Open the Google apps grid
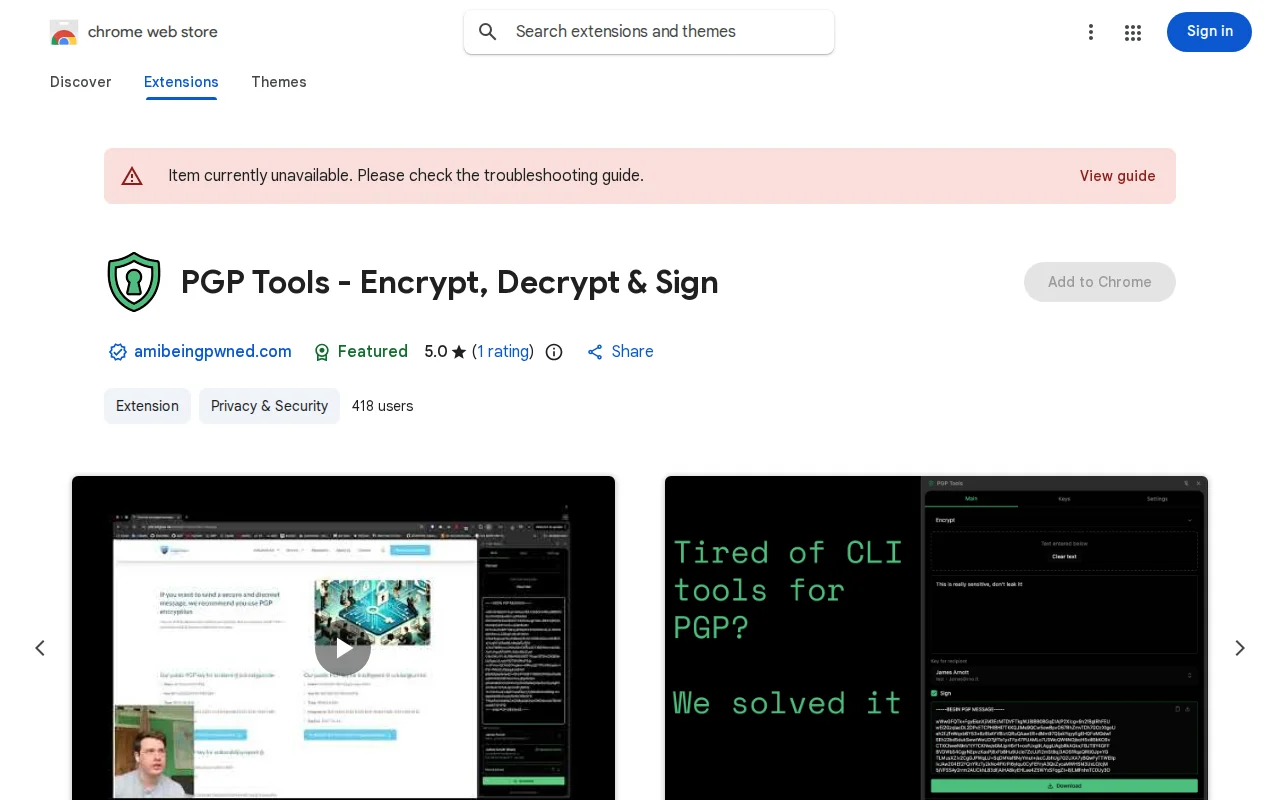 [1133, 32]
